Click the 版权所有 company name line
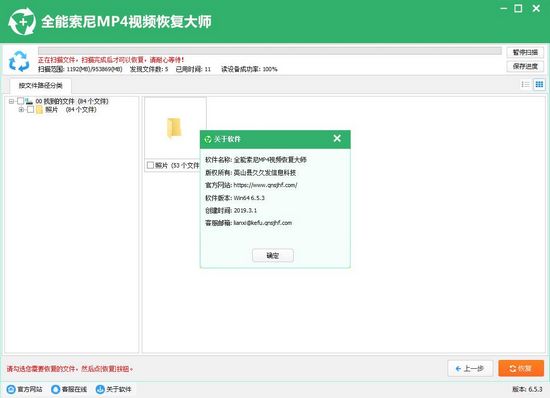 (250, 173)
